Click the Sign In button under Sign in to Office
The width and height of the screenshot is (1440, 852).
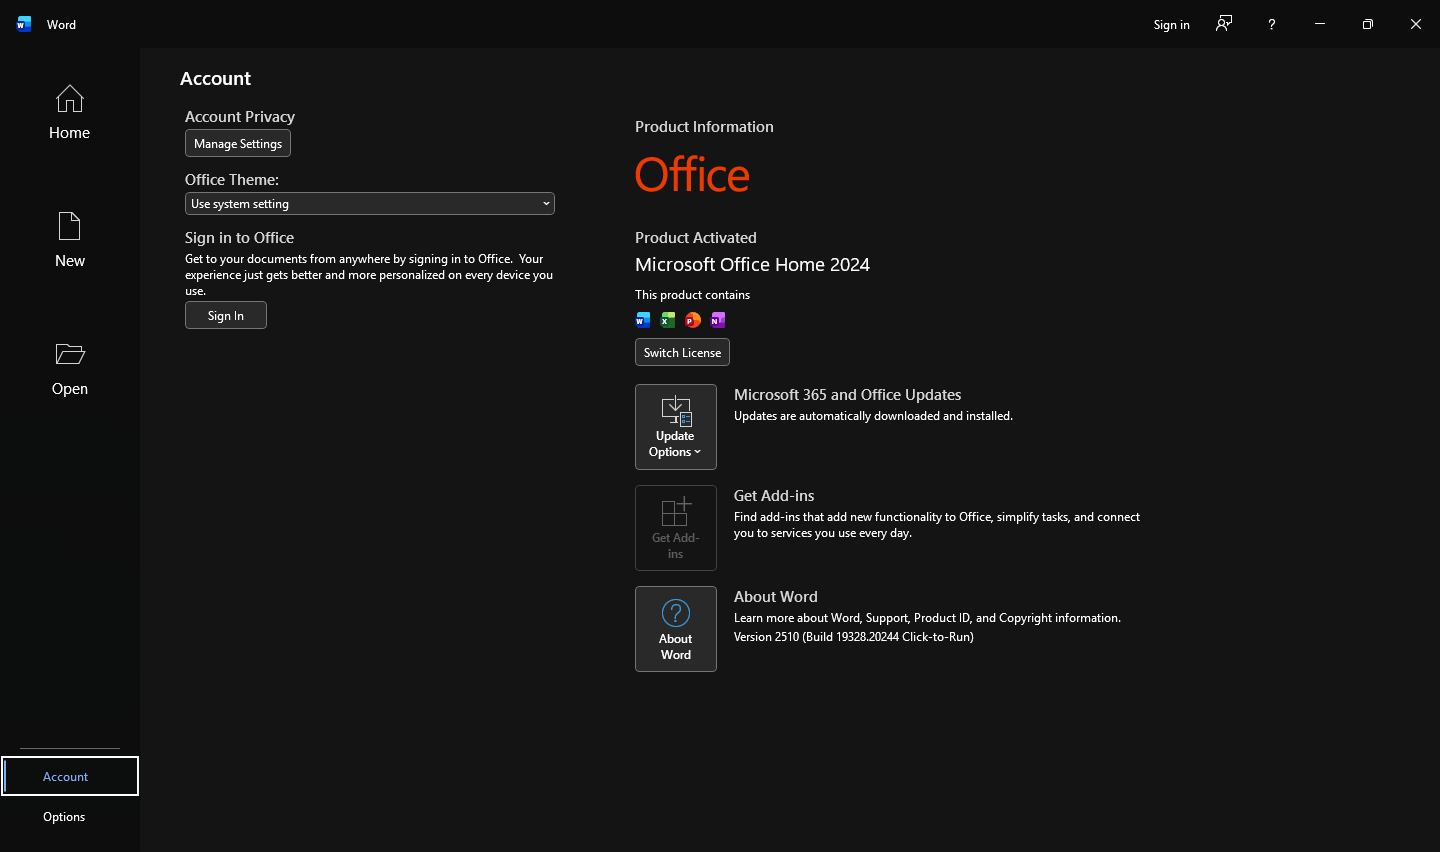tap(226, 316)
